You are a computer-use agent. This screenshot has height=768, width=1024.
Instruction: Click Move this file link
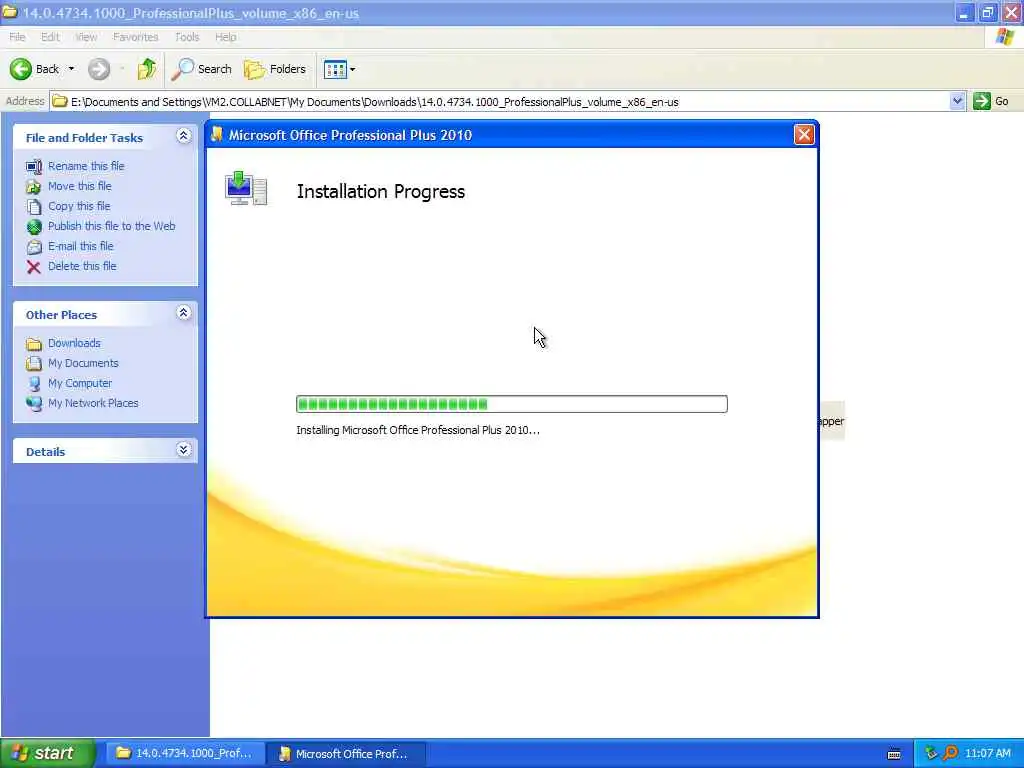(80, 186)
